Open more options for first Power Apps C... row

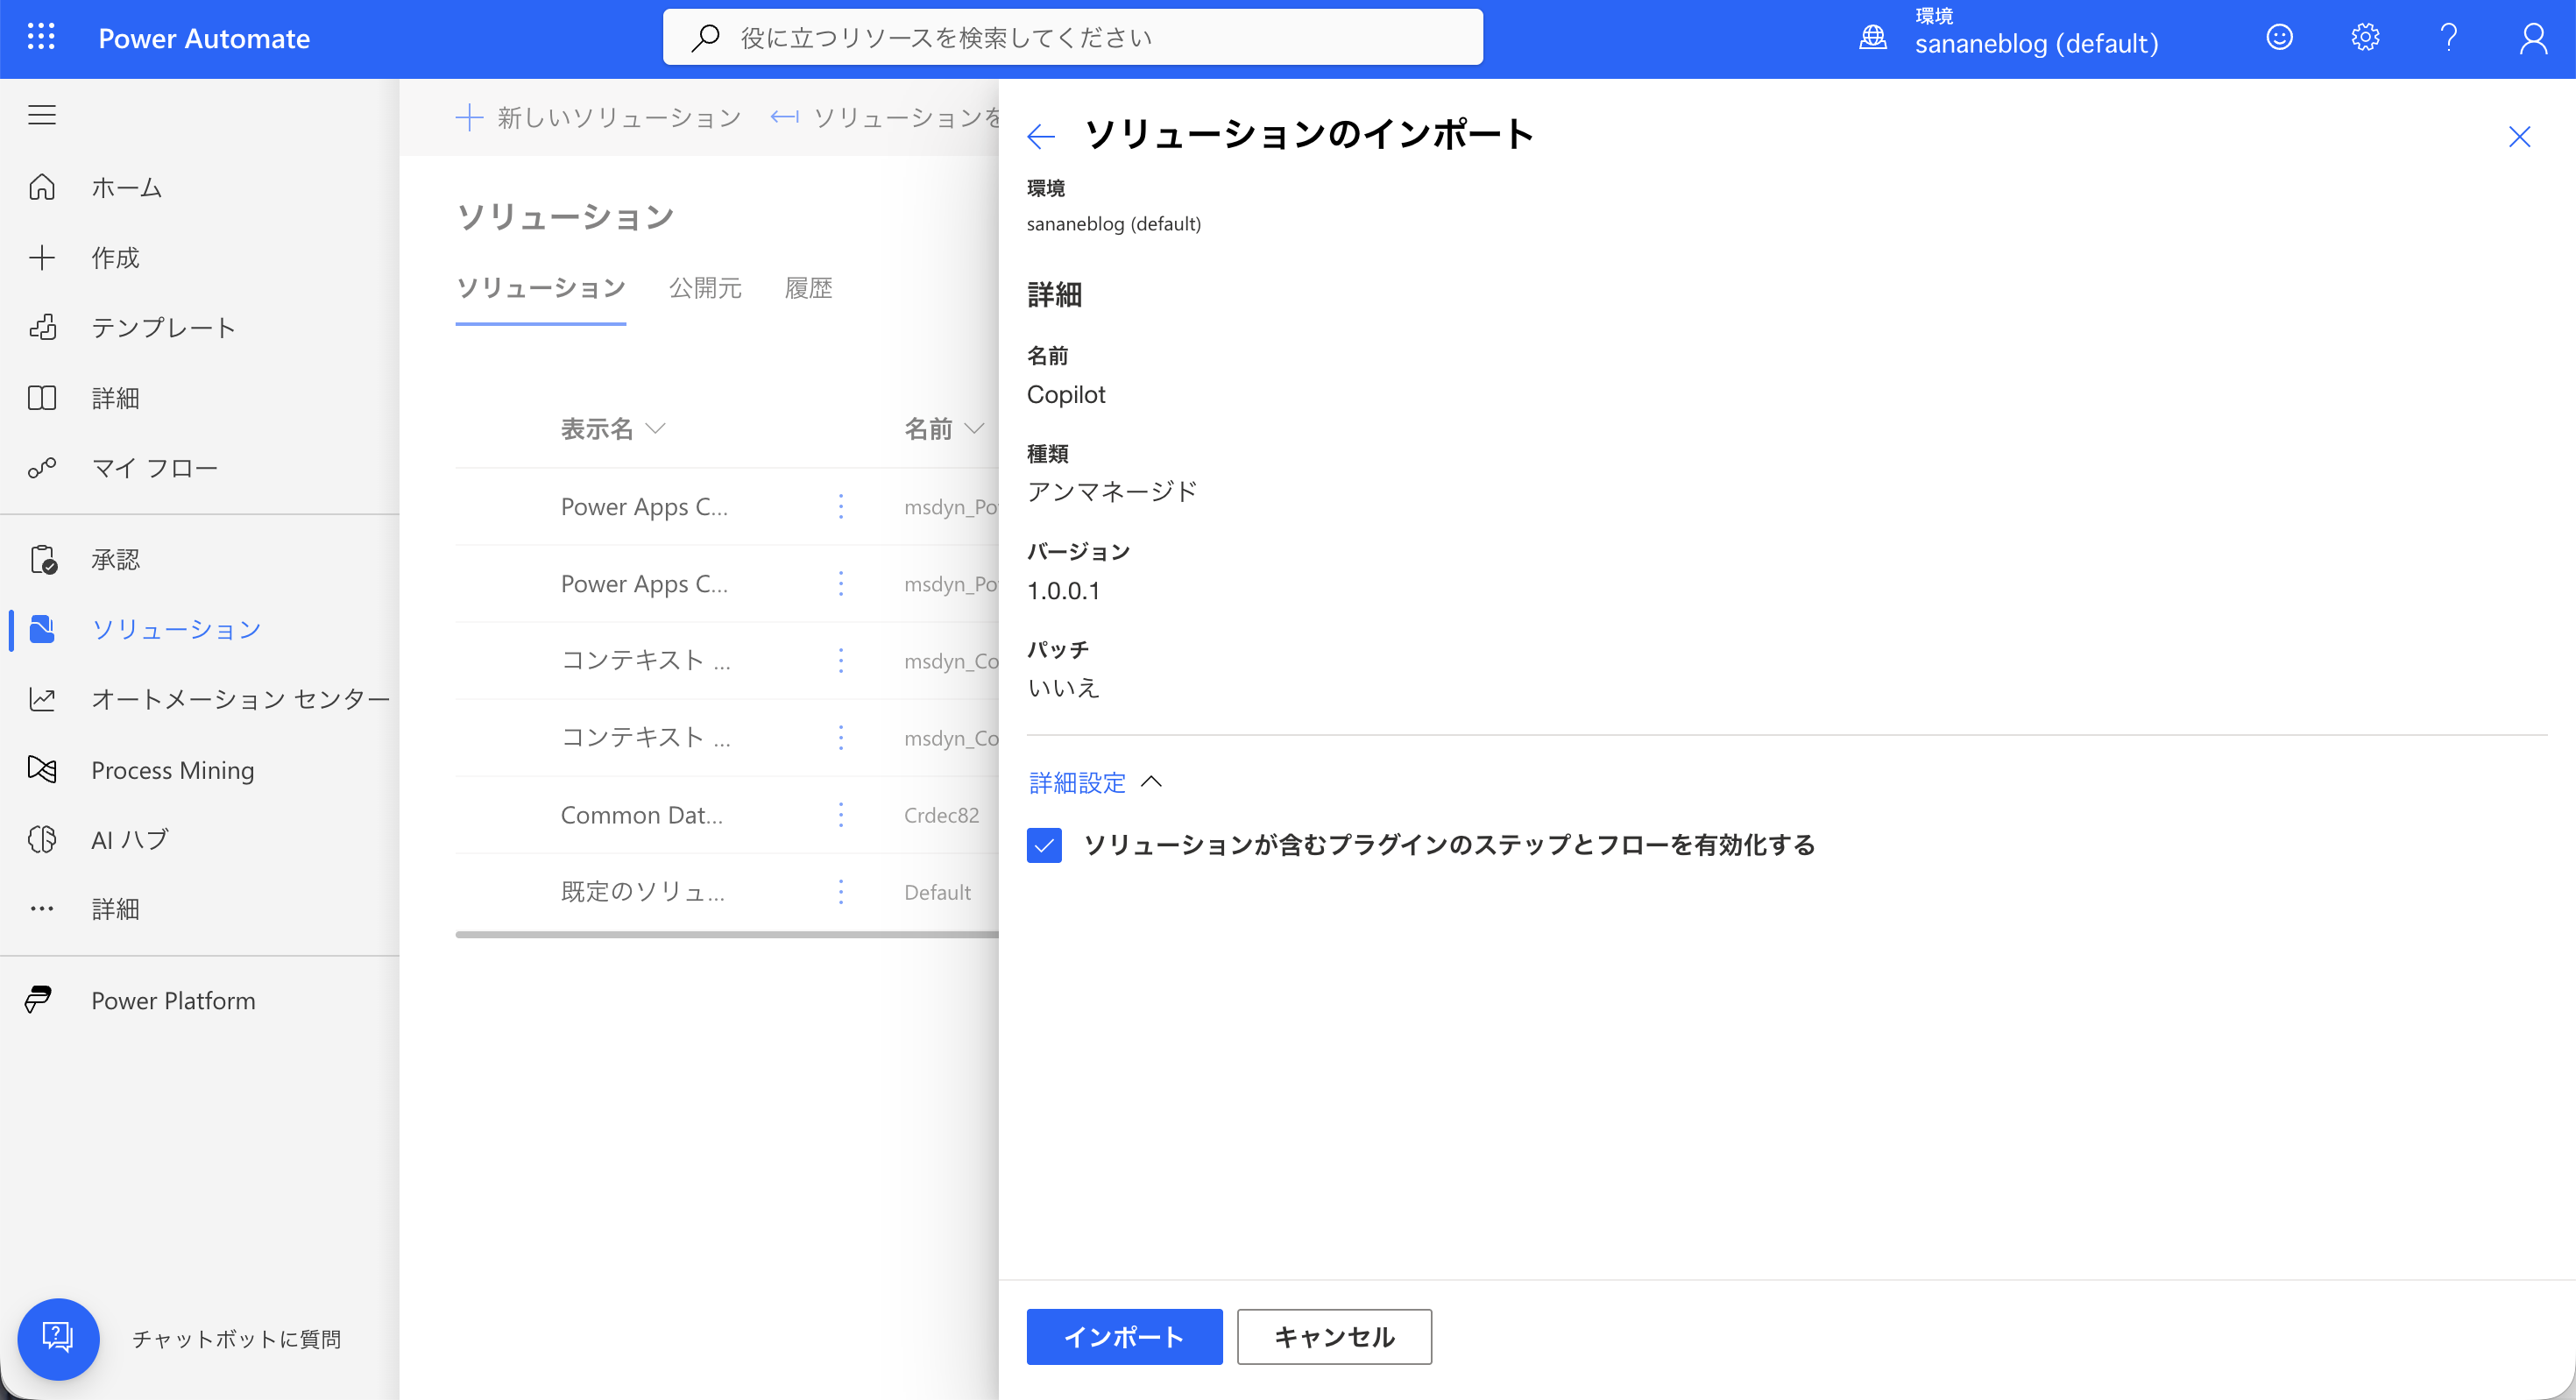click(x=841, y=507)
